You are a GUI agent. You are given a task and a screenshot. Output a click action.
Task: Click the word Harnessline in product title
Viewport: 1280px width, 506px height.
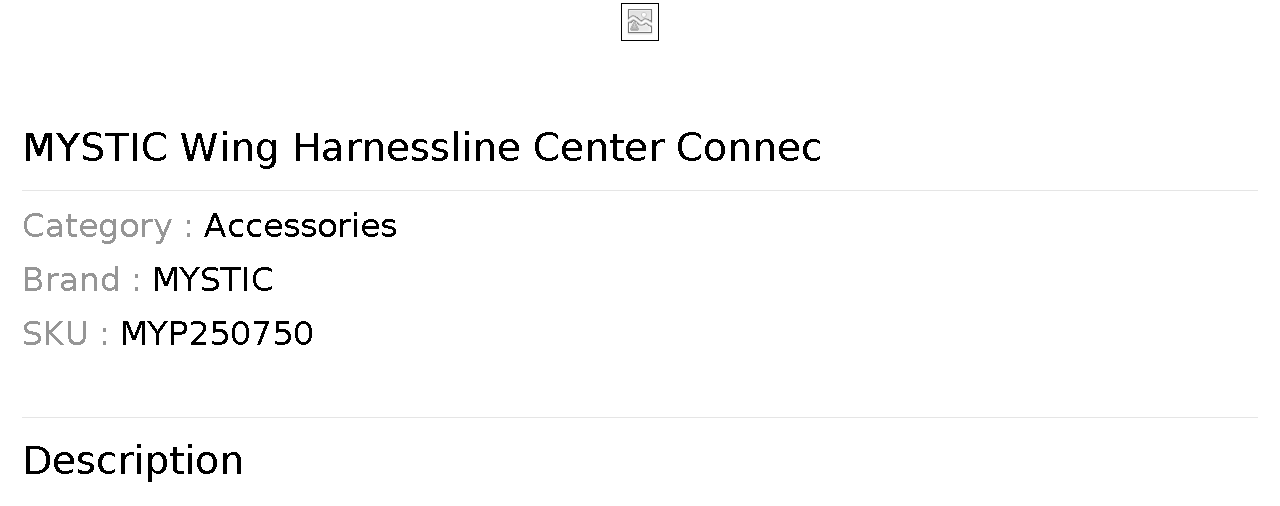coord(406,148)
